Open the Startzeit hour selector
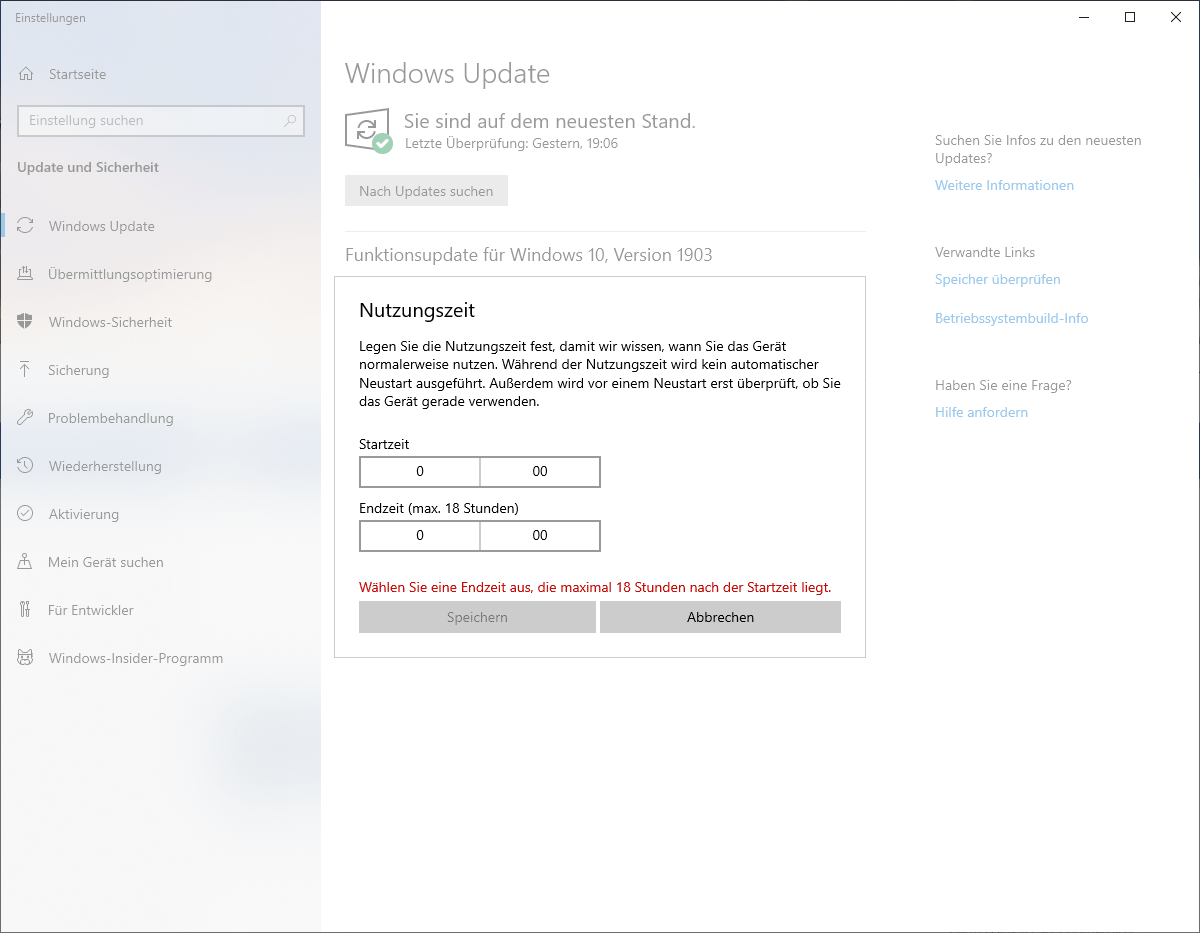 (x=420, y=471)
